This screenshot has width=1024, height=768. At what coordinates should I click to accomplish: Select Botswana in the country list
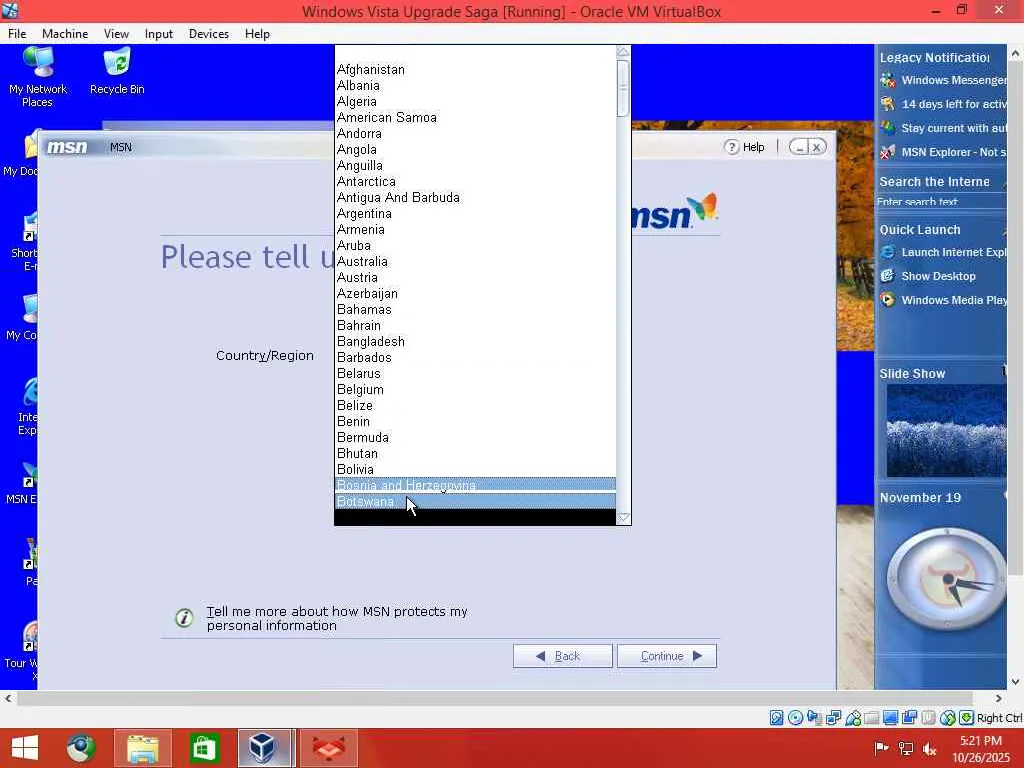pos(475,502)
